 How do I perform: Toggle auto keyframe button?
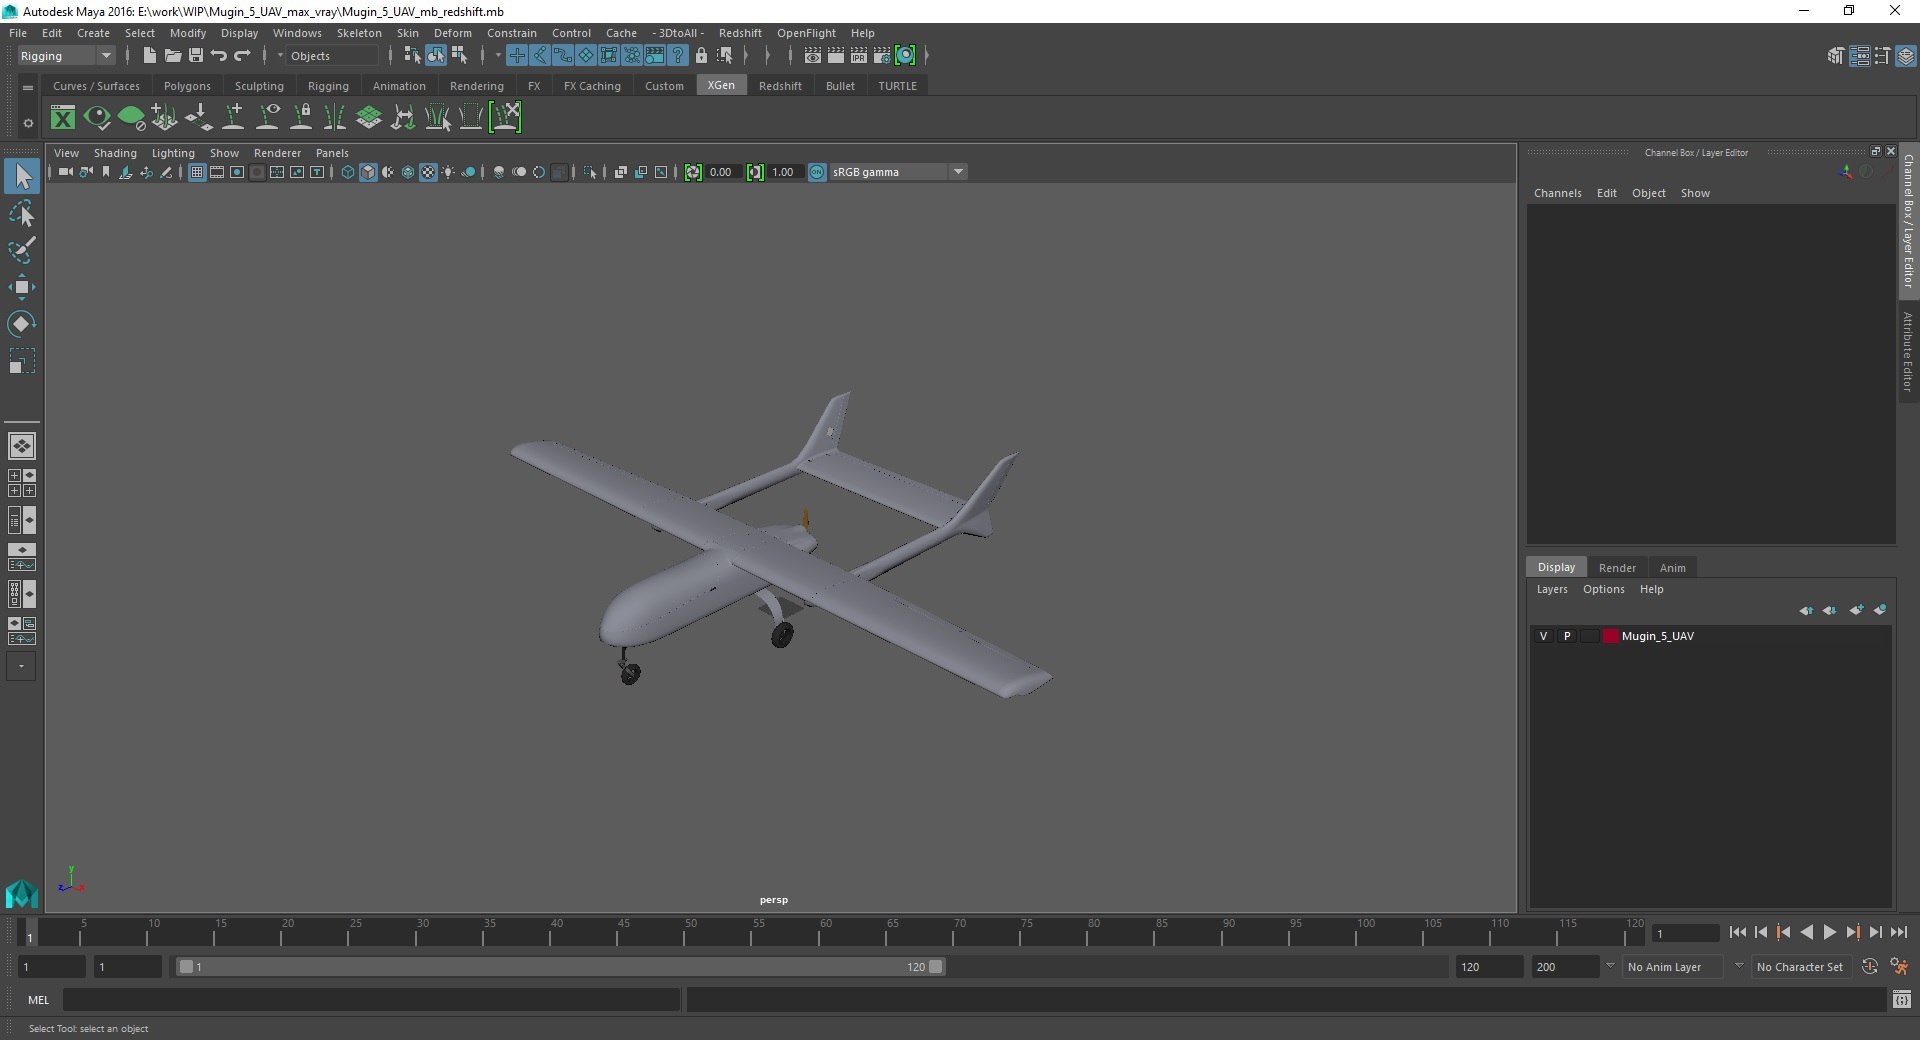click(x=1870, y=967)
